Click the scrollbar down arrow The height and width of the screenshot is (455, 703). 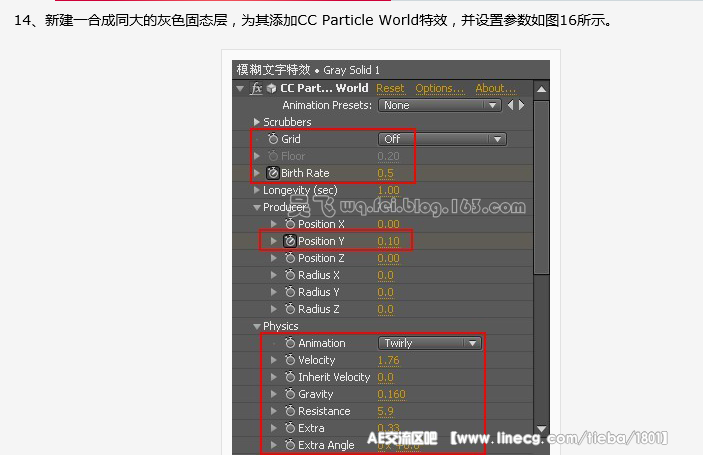[542, 429]
